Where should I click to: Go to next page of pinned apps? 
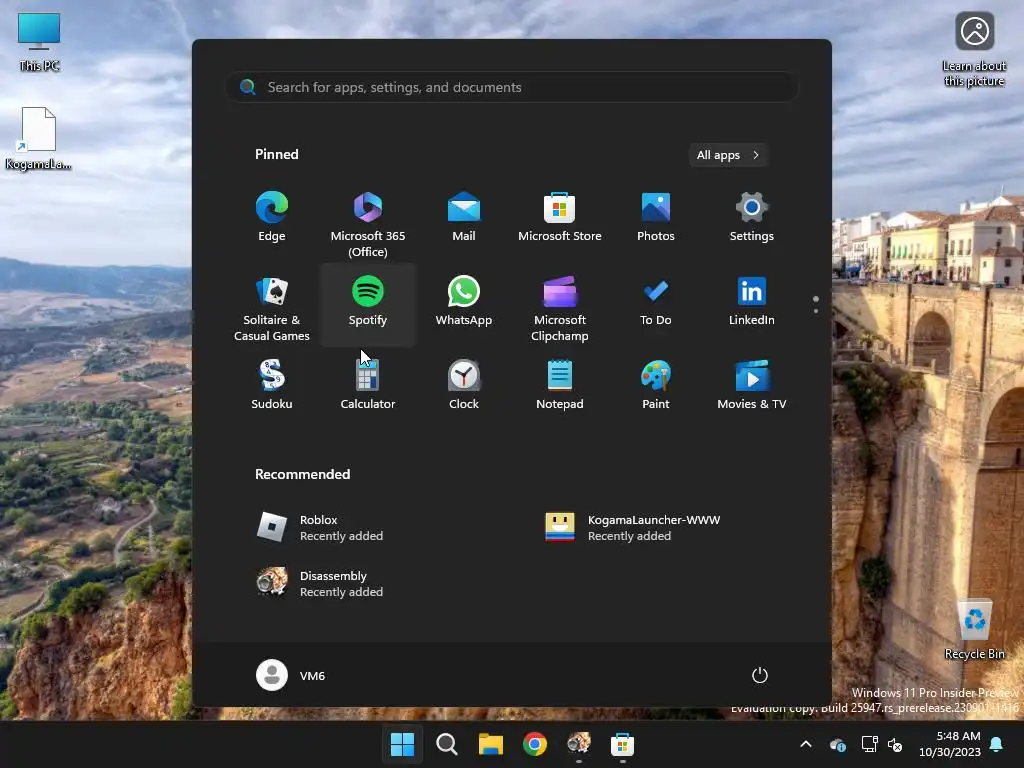click(816, 311)
